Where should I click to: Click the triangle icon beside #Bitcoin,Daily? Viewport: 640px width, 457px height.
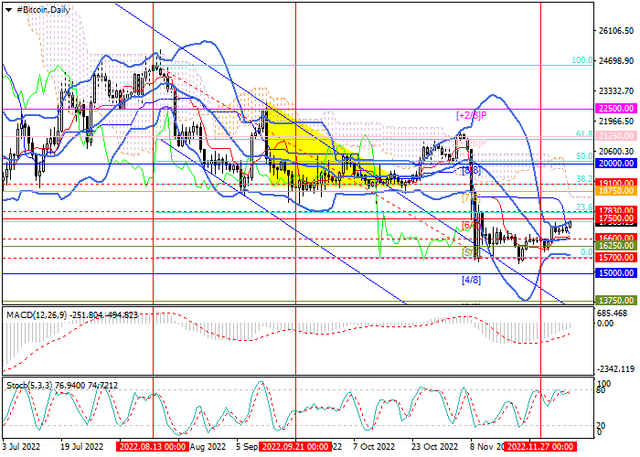click(x=6, y=6)
